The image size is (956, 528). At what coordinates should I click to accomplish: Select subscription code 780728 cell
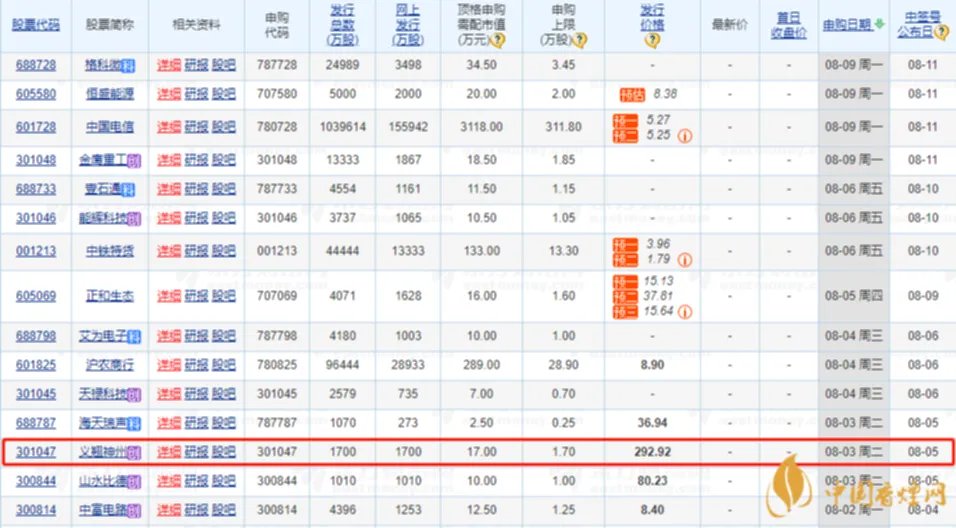pyautogui.click(x=277, y=127)
